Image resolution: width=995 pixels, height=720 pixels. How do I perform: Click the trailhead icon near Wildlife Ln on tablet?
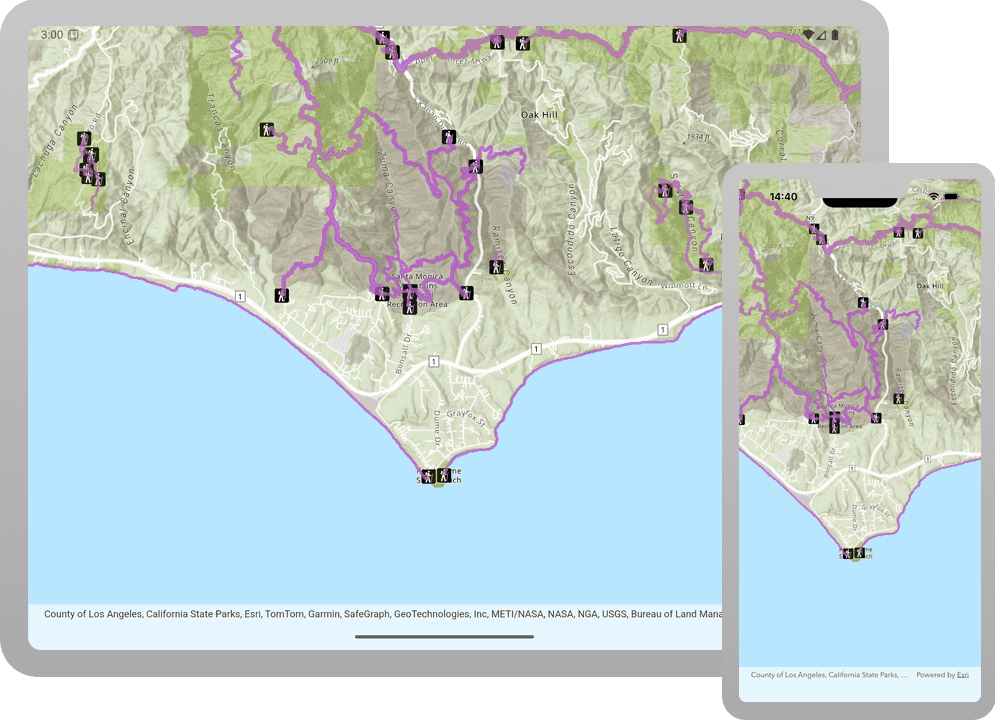click(x=707, y=264)
